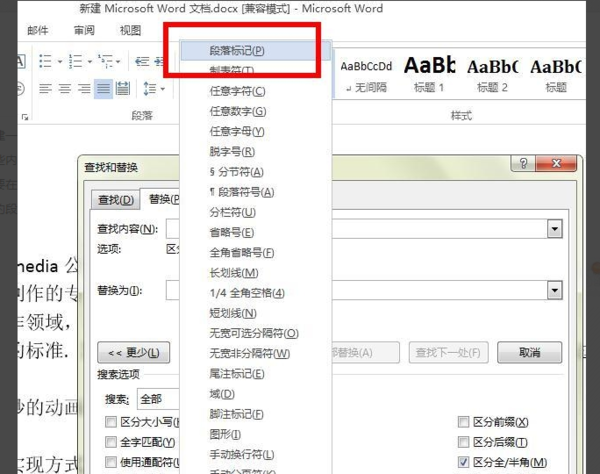Screen dimensions: 600x474
Task: Open the 视图 ribbon tab
Action: coord(130,30)
